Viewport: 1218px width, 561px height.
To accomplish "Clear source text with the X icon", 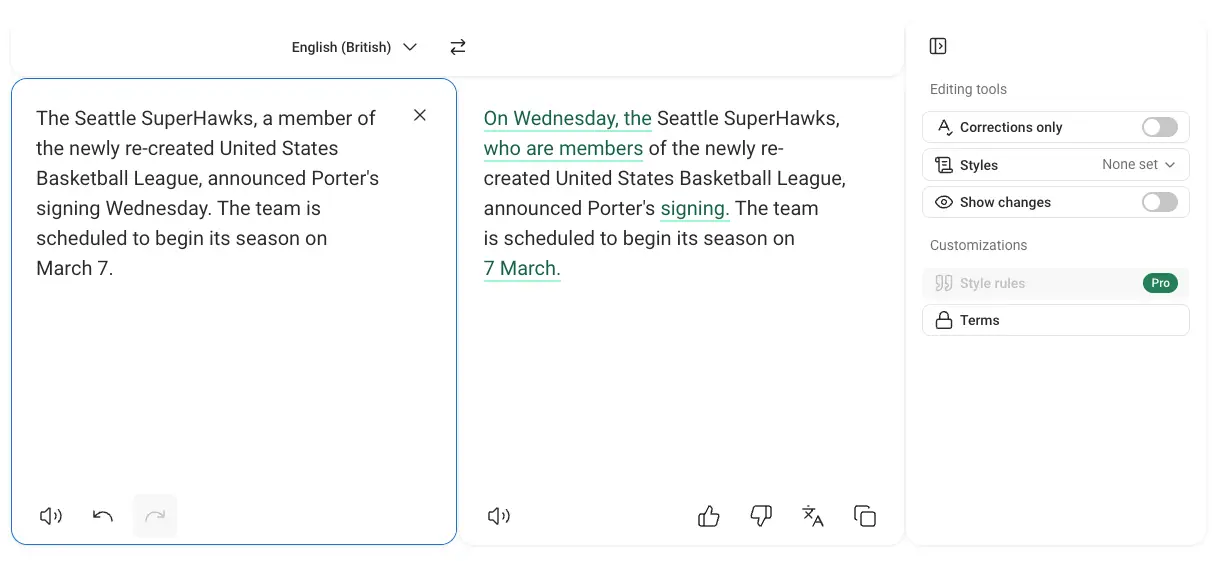I will coord(420,115).
